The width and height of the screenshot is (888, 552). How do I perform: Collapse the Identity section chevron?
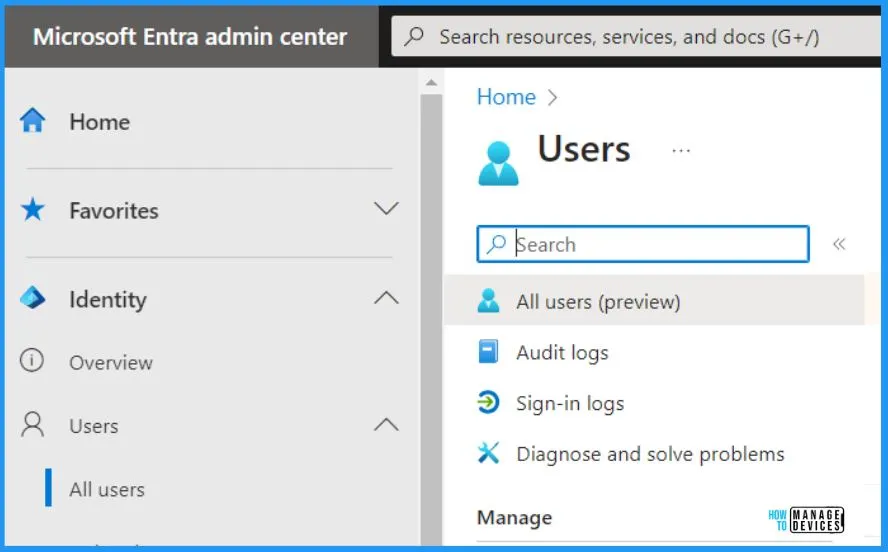(386, 298)
